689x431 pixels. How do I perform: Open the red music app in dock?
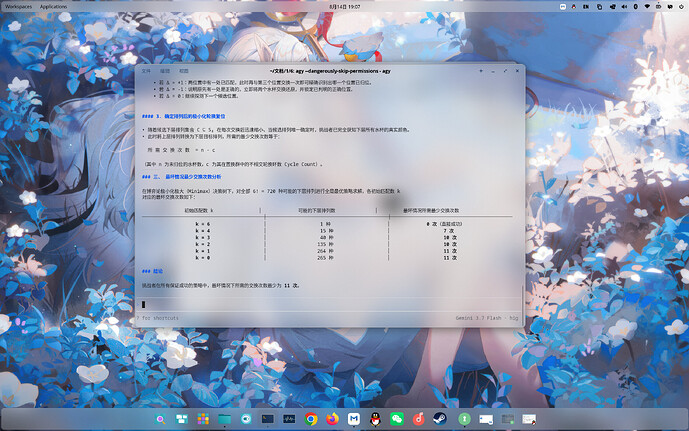418,419
